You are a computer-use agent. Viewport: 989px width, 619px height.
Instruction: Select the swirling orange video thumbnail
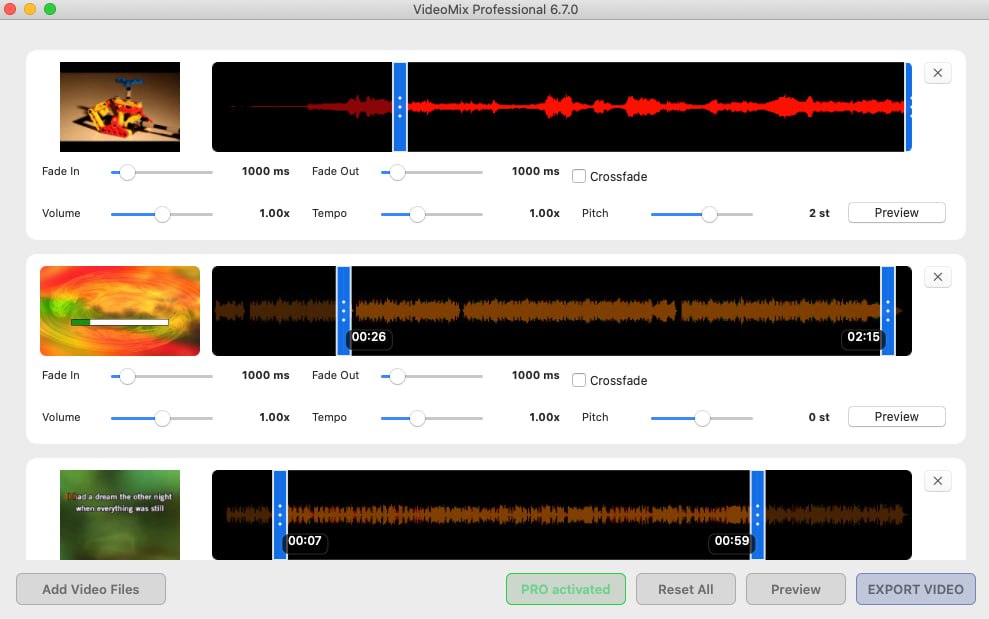pyautogui.click(x=120, y=311)
